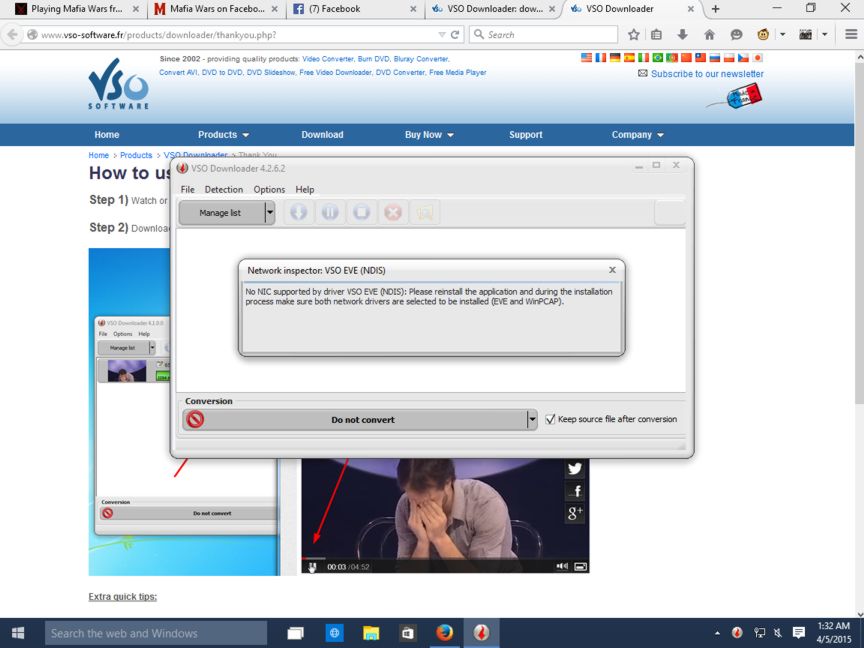Click the address bar URL field
The image size is (864, 648).
click(237, 35)
